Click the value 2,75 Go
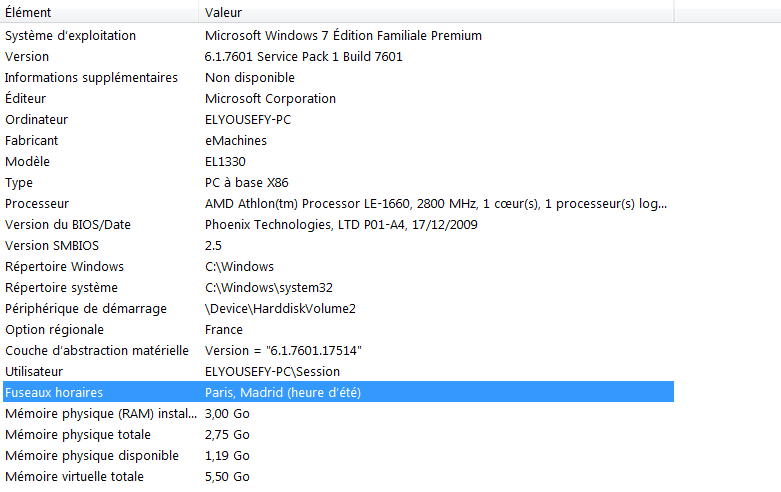Viewport: 781px width, 492px height. coord(227,435)
